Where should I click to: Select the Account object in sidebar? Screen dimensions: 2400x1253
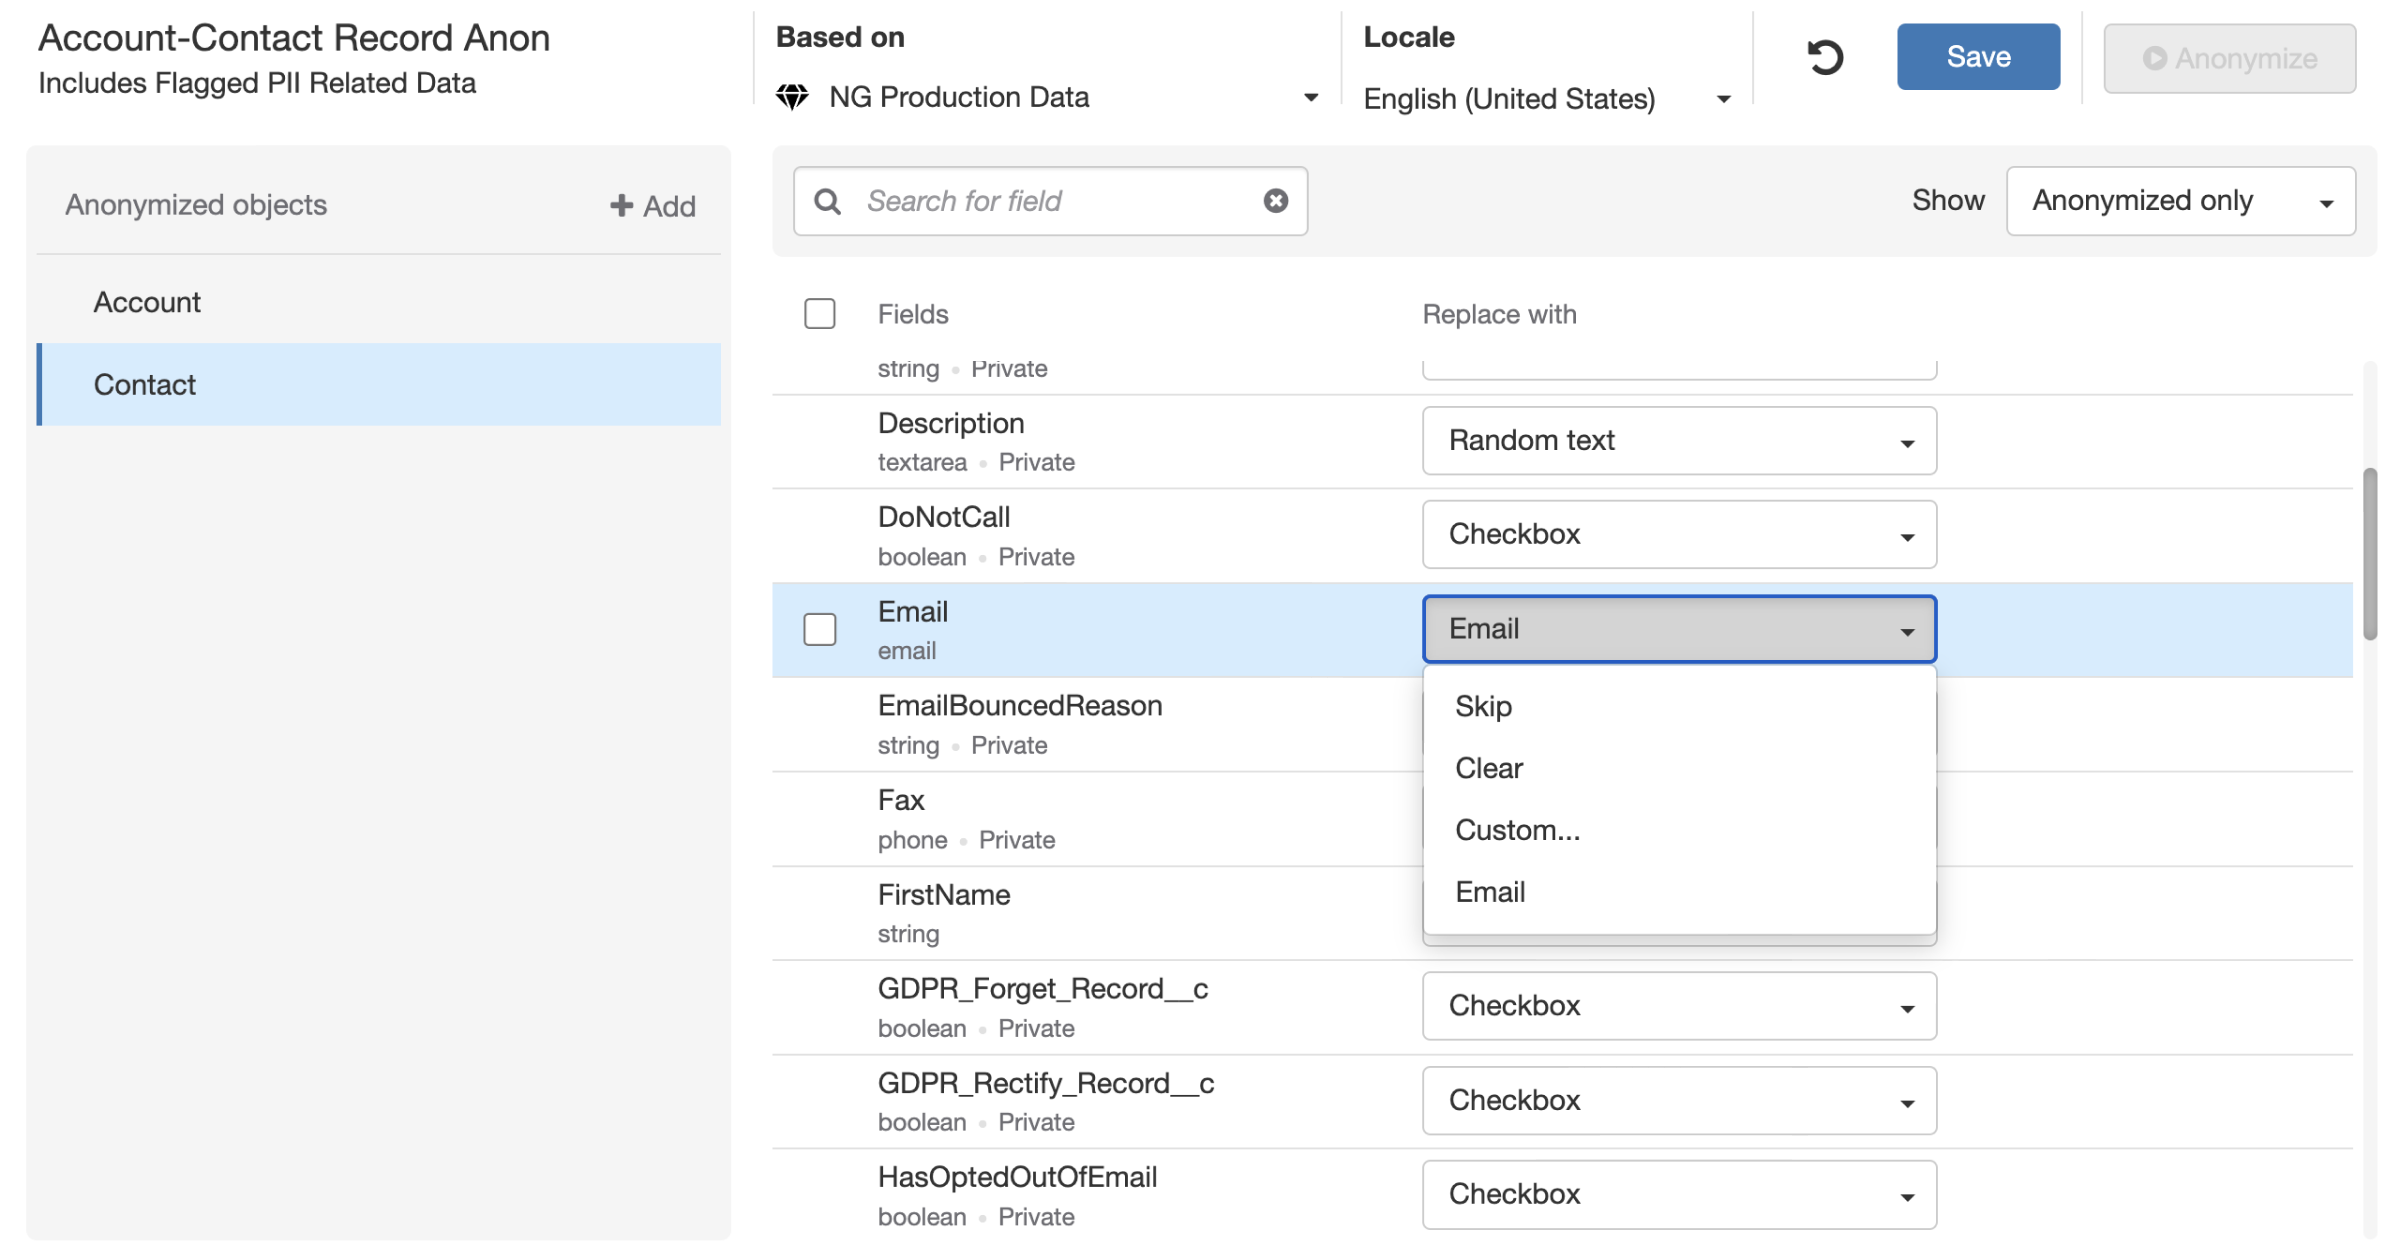point(148,302)
